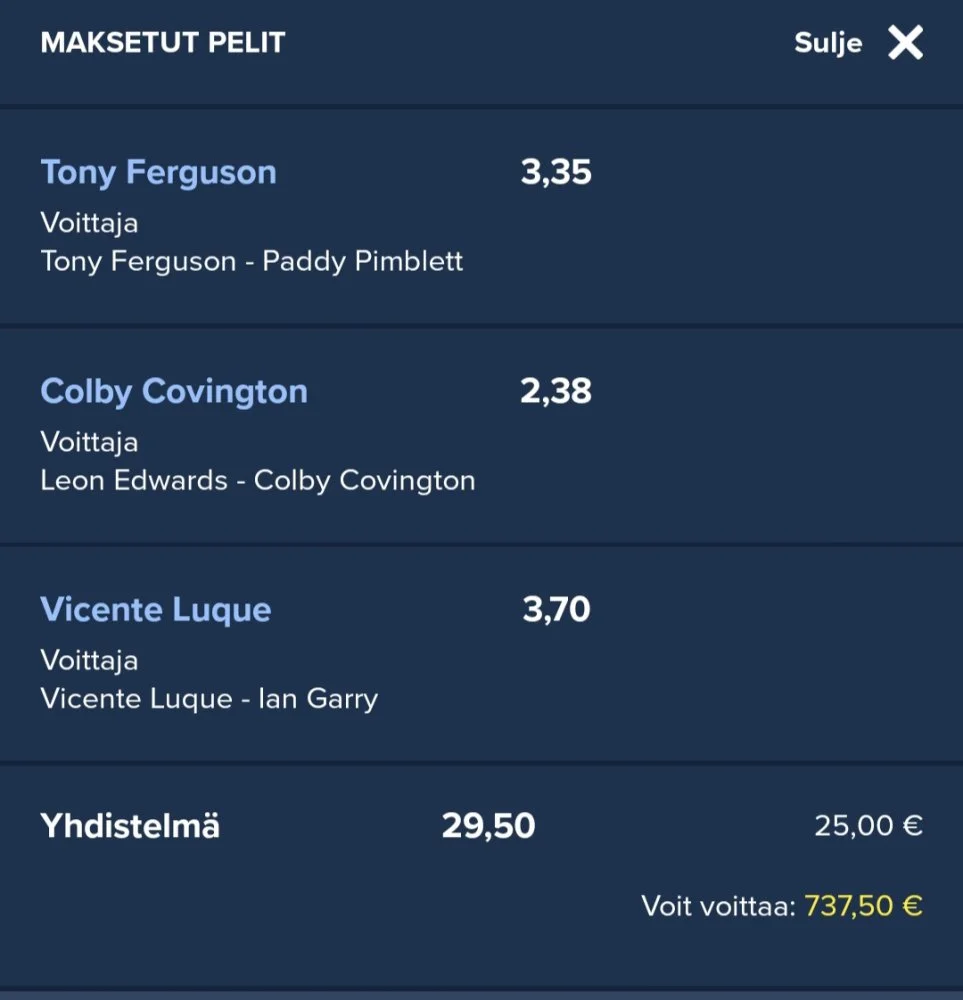
Task: Click the X close icon
Action: (x=905, y=43)
